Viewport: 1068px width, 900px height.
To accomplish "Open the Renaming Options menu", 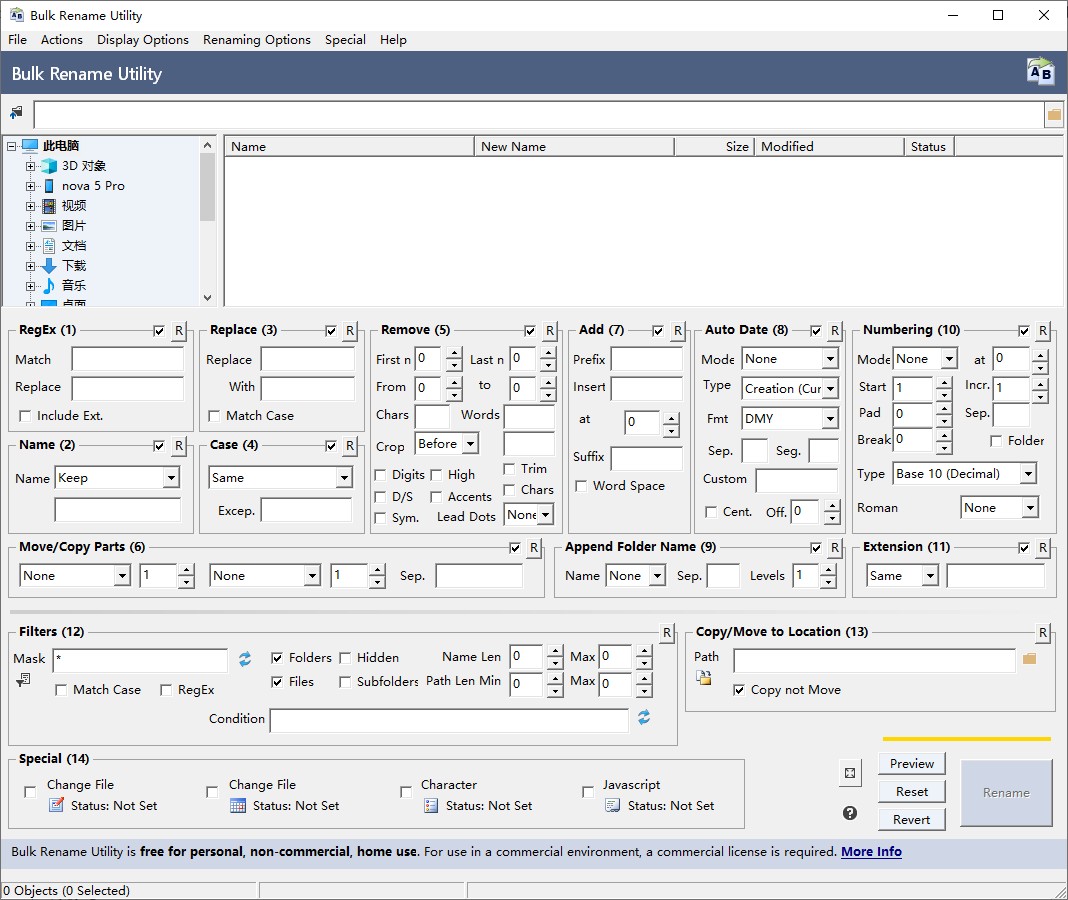I will tap(256, 40).
